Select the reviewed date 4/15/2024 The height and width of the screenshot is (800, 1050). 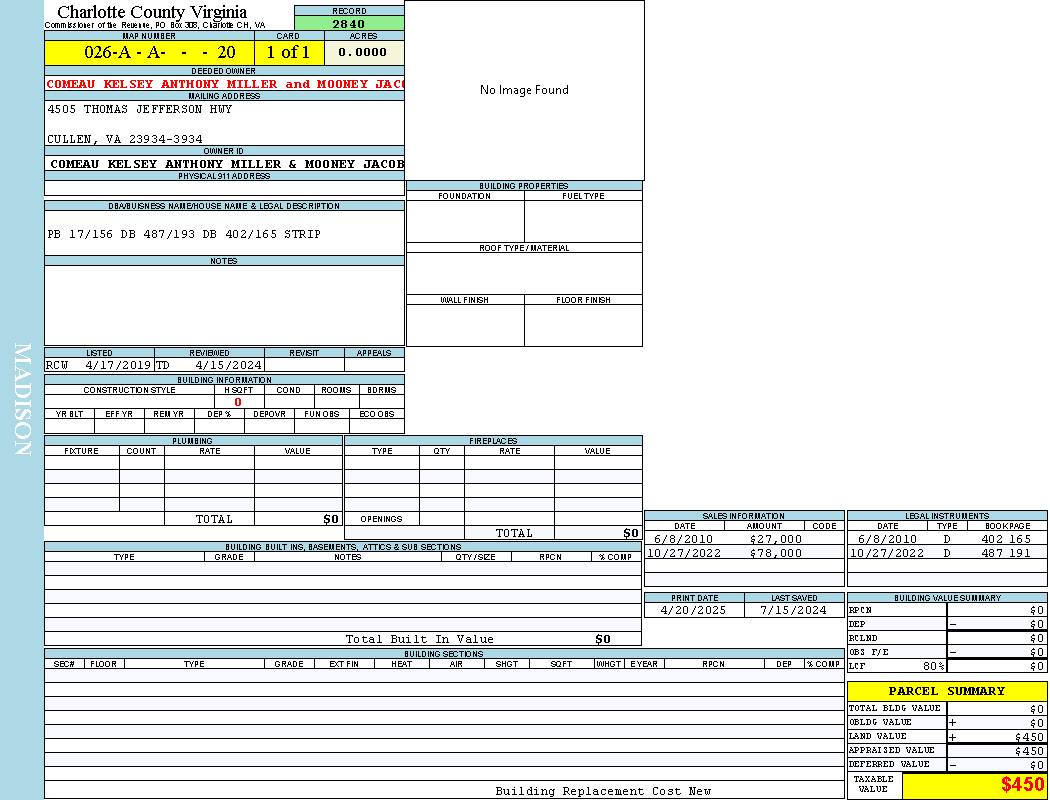coord(228,365)
